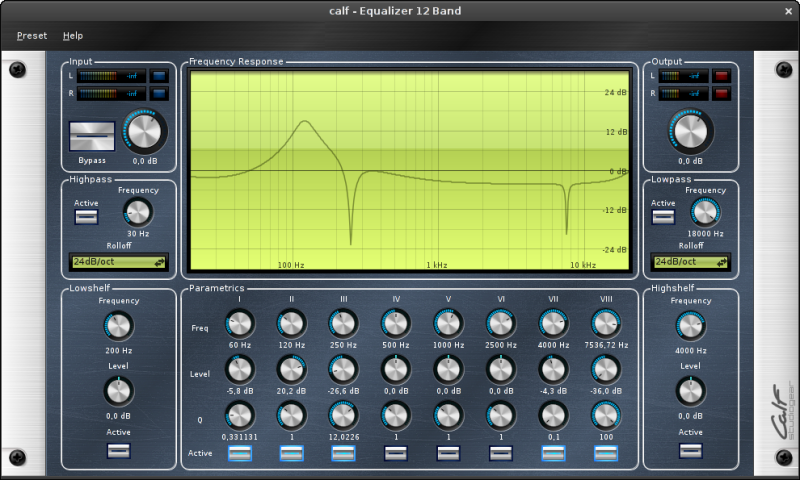Open the Highpass Rolloff 24dB/oct dropdown
Image resolution: width=800 pixels, height=480 pixels.
tap(119, 262)
